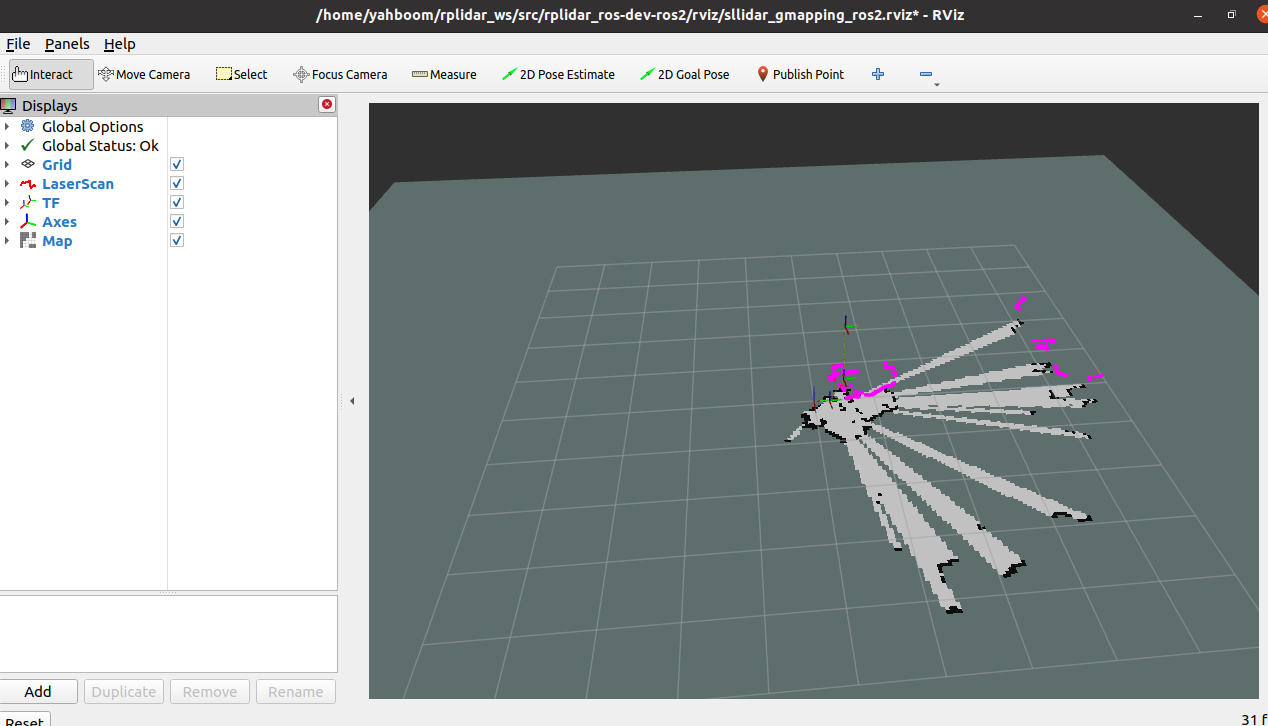Click the Global Status checkmark icon
This screenshot has width=1268, height=726.
point(27,145)
